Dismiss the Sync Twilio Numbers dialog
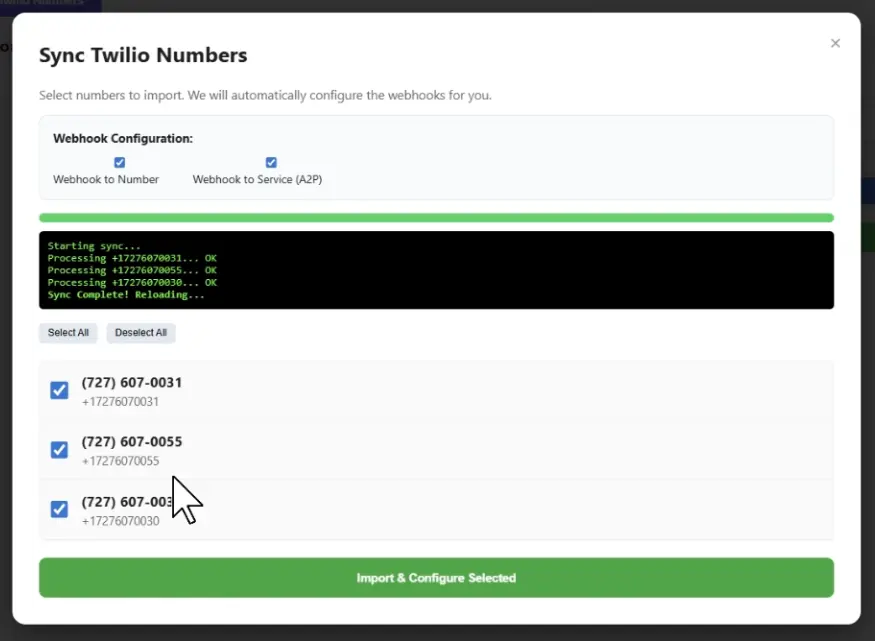The image size is (875, 641). pos(835,43)
